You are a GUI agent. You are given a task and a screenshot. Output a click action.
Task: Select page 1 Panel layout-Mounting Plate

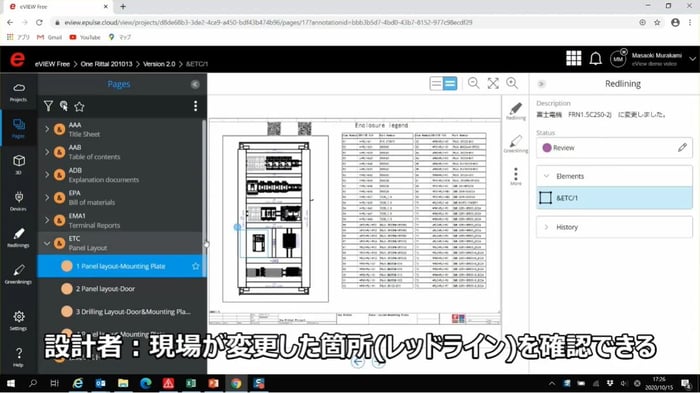[x=121, y=266]
